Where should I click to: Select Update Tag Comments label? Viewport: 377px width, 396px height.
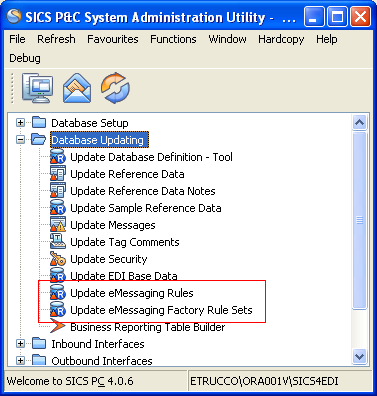(125, 242)
